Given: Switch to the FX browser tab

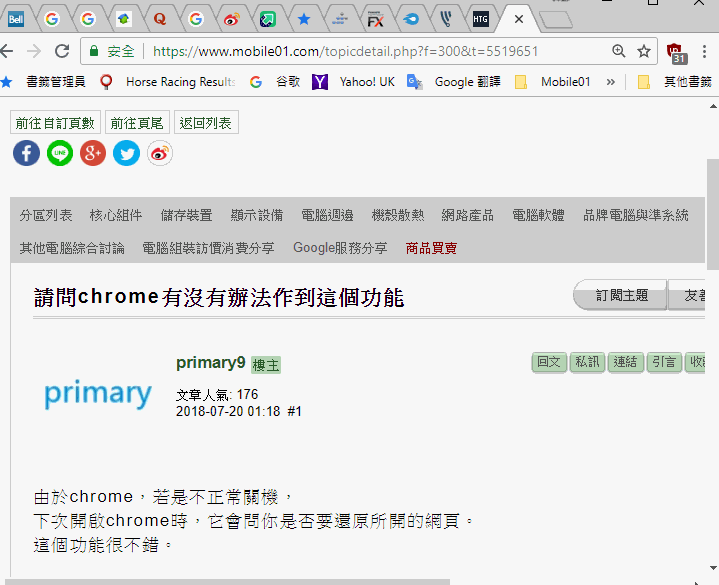Looking at the screenshot, I should (x=376, y=19).
